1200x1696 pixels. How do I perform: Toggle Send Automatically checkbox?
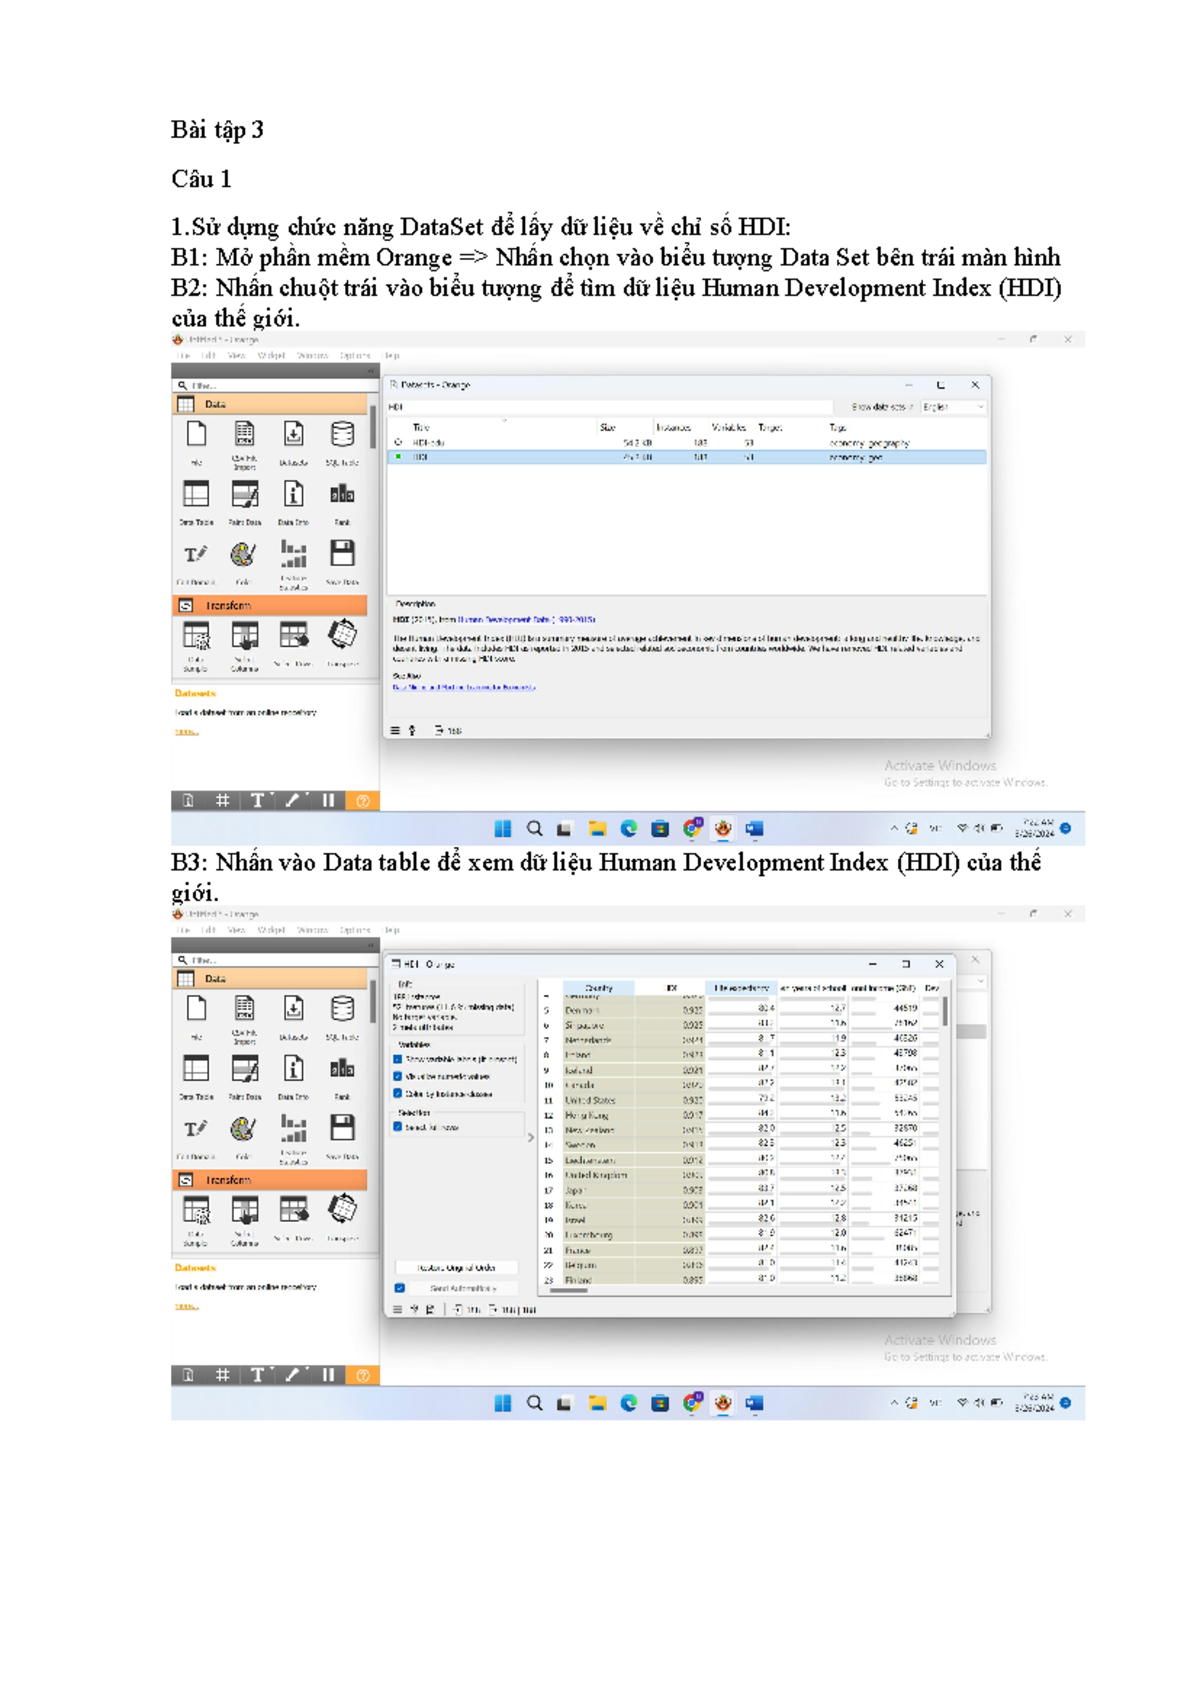(x=400, y=1288)
